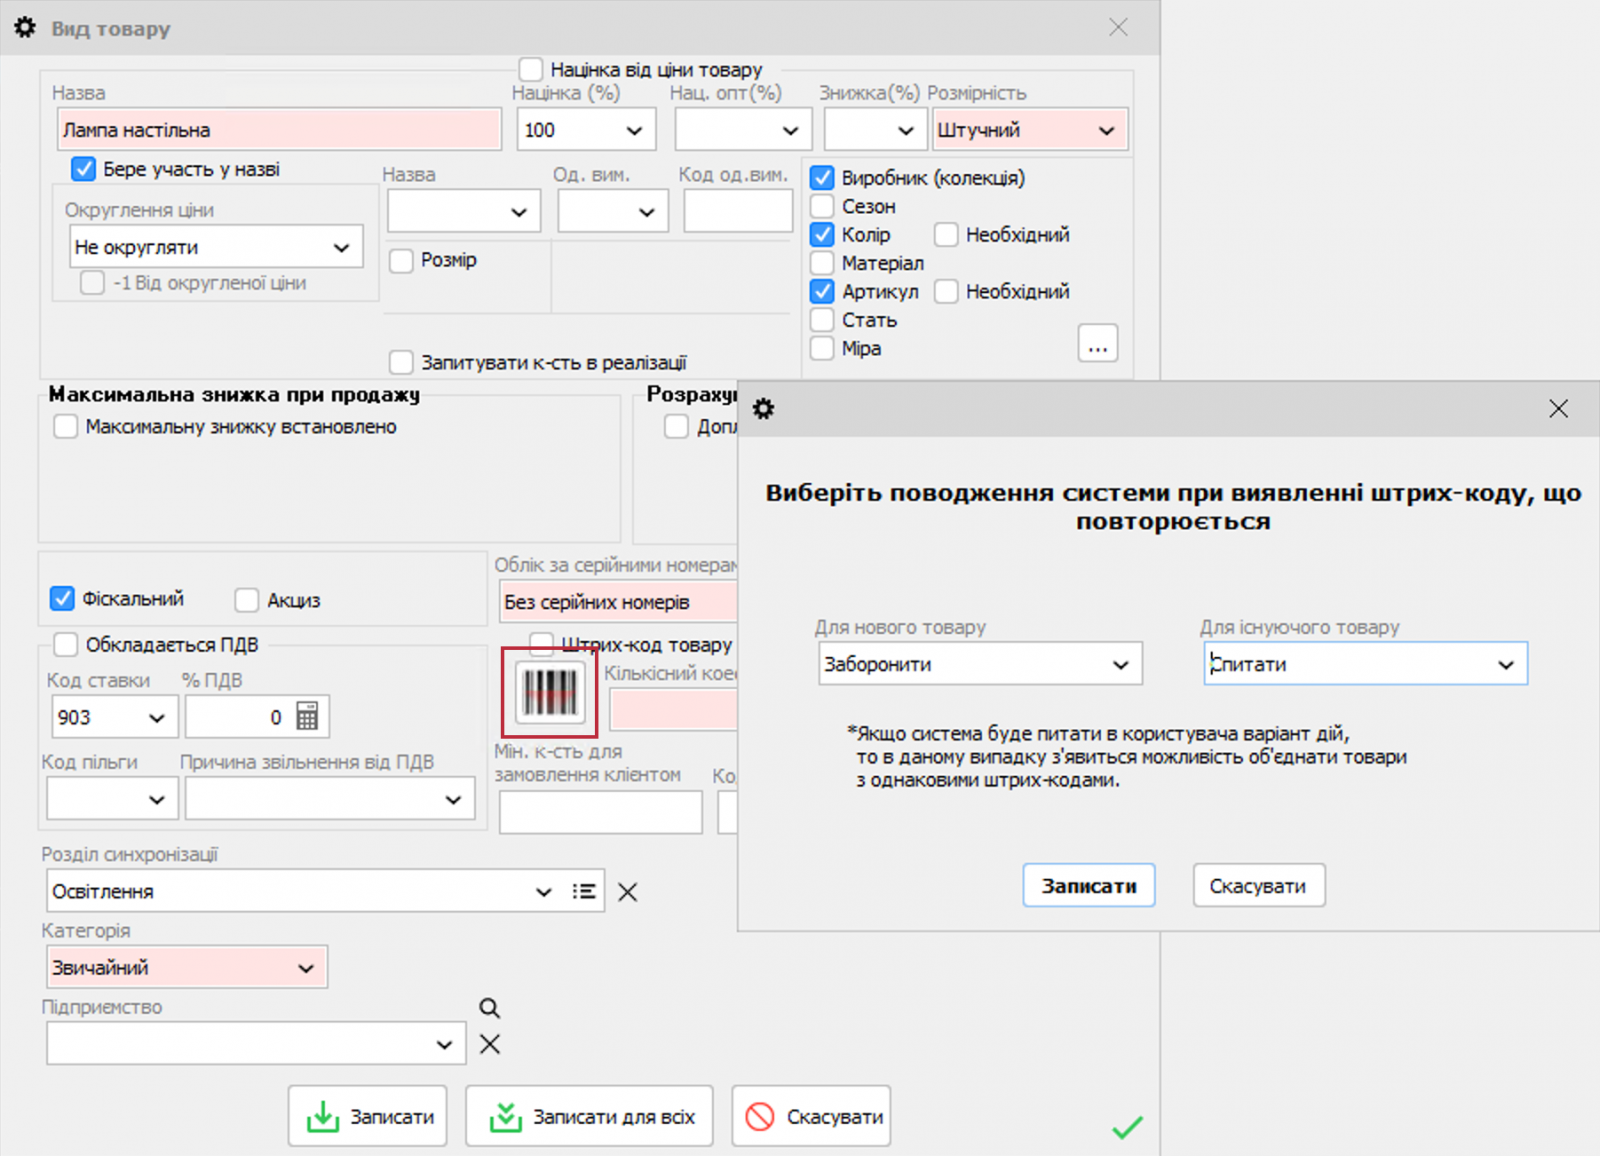Screen dimensions: 1600x1156
Task: Click the green checkmark at the bottom right
Action: click(1126, 1127)
